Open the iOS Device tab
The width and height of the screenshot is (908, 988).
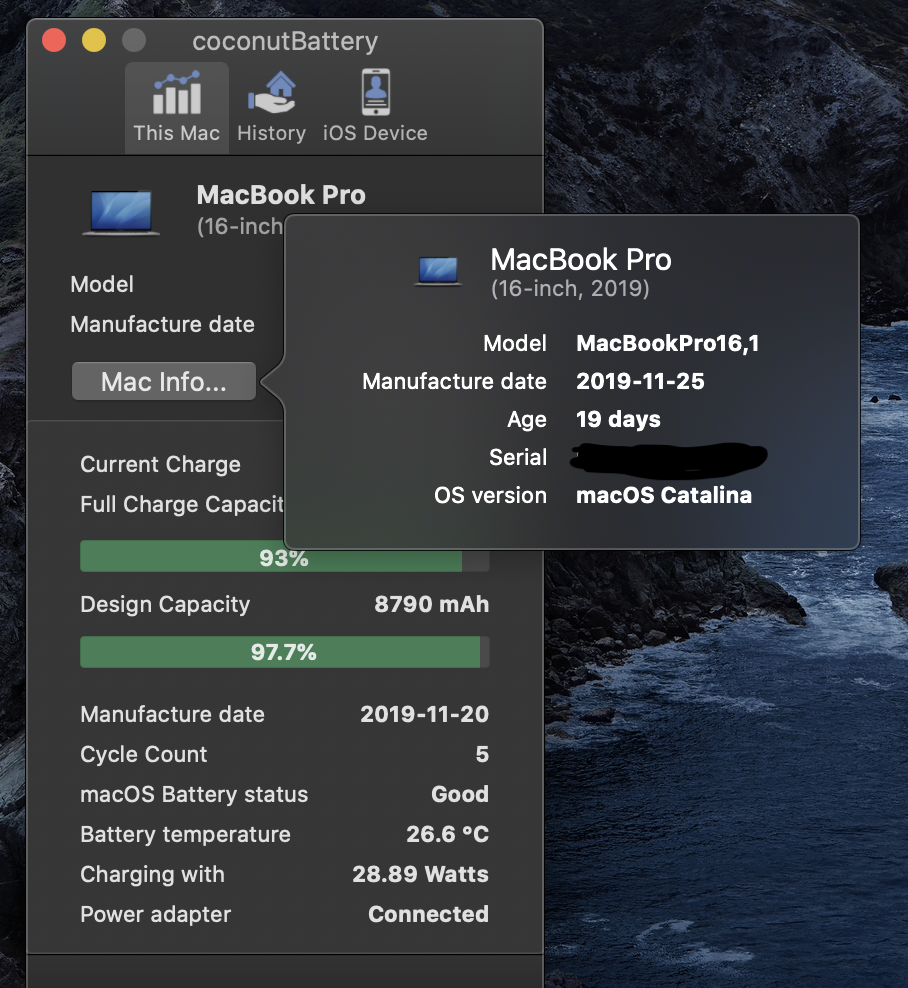[375, 108]
